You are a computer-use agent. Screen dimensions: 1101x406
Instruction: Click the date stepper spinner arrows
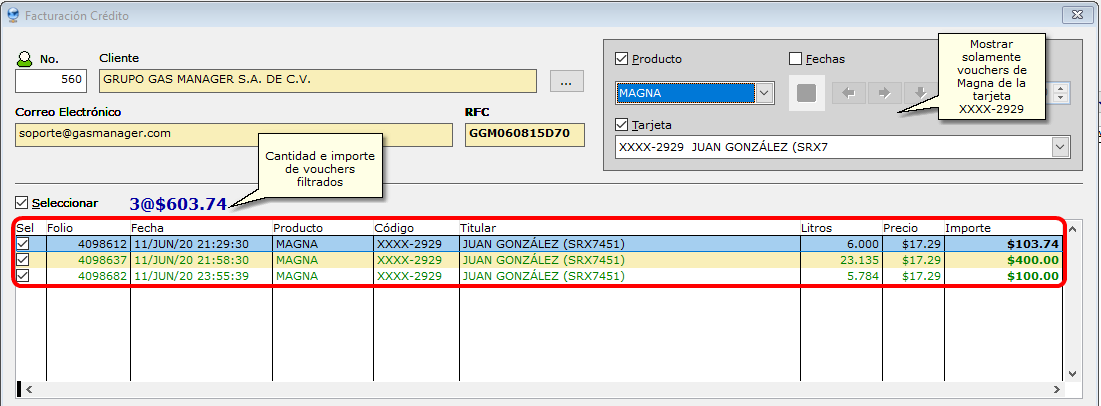[1062, 93]
